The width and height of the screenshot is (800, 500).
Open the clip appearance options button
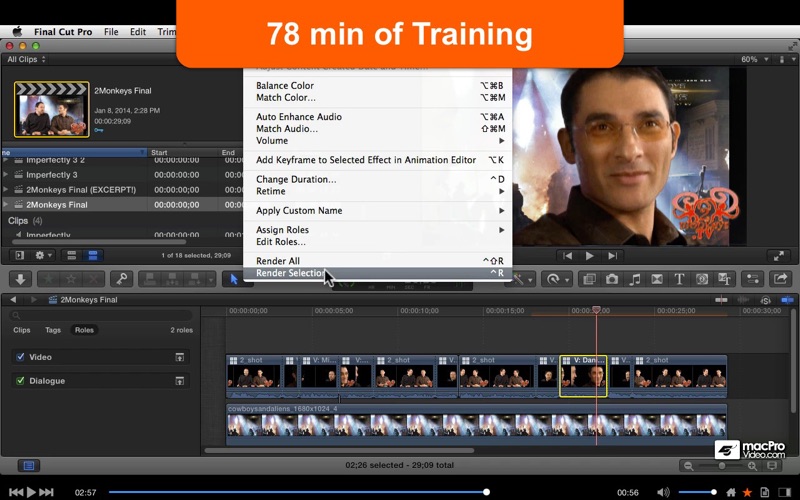pos(772,466)
